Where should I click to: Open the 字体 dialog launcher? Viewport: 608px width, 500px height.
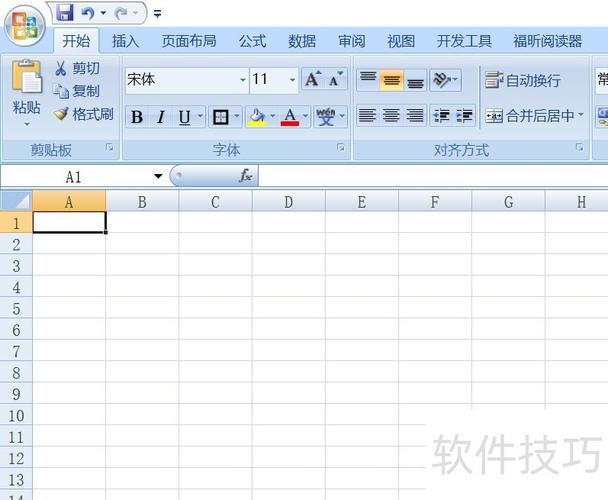click(x=340, y=147)
